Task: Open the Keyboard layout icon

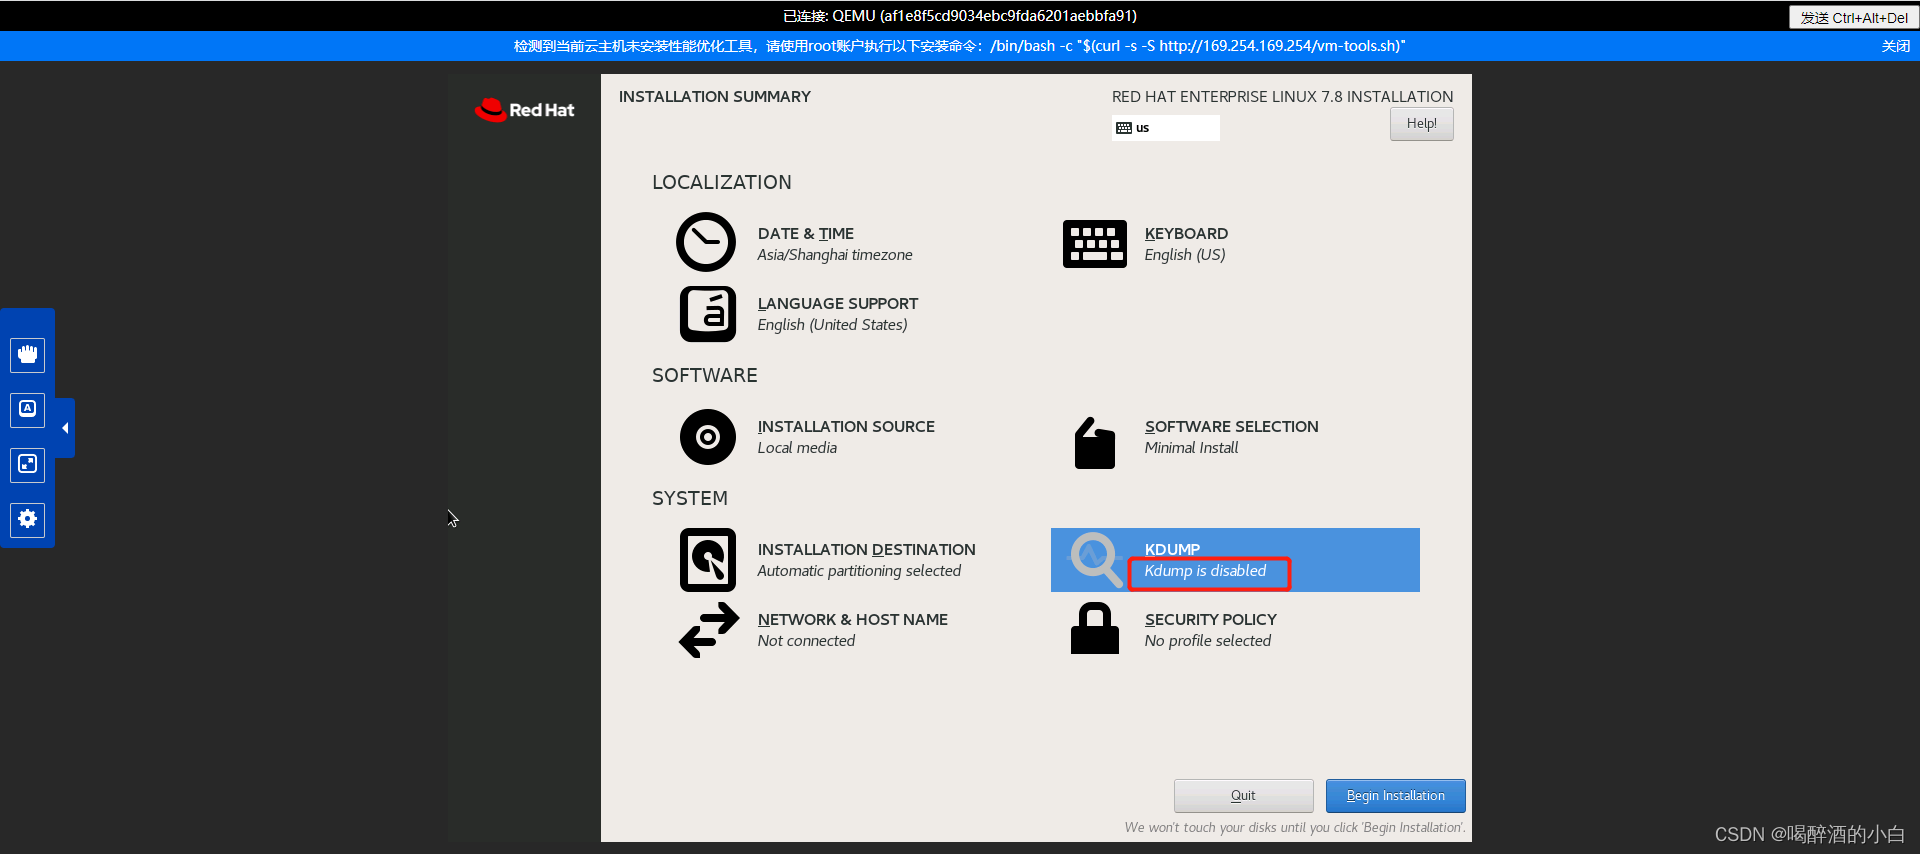Action: [x=1094, y=244]
